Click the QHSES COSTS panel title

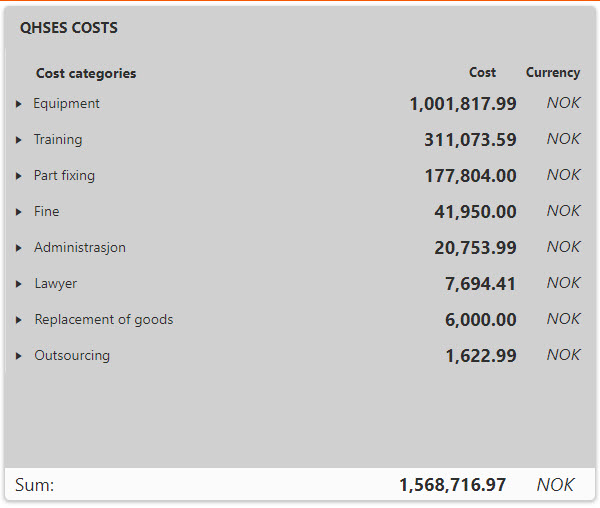tap(69, 28)
